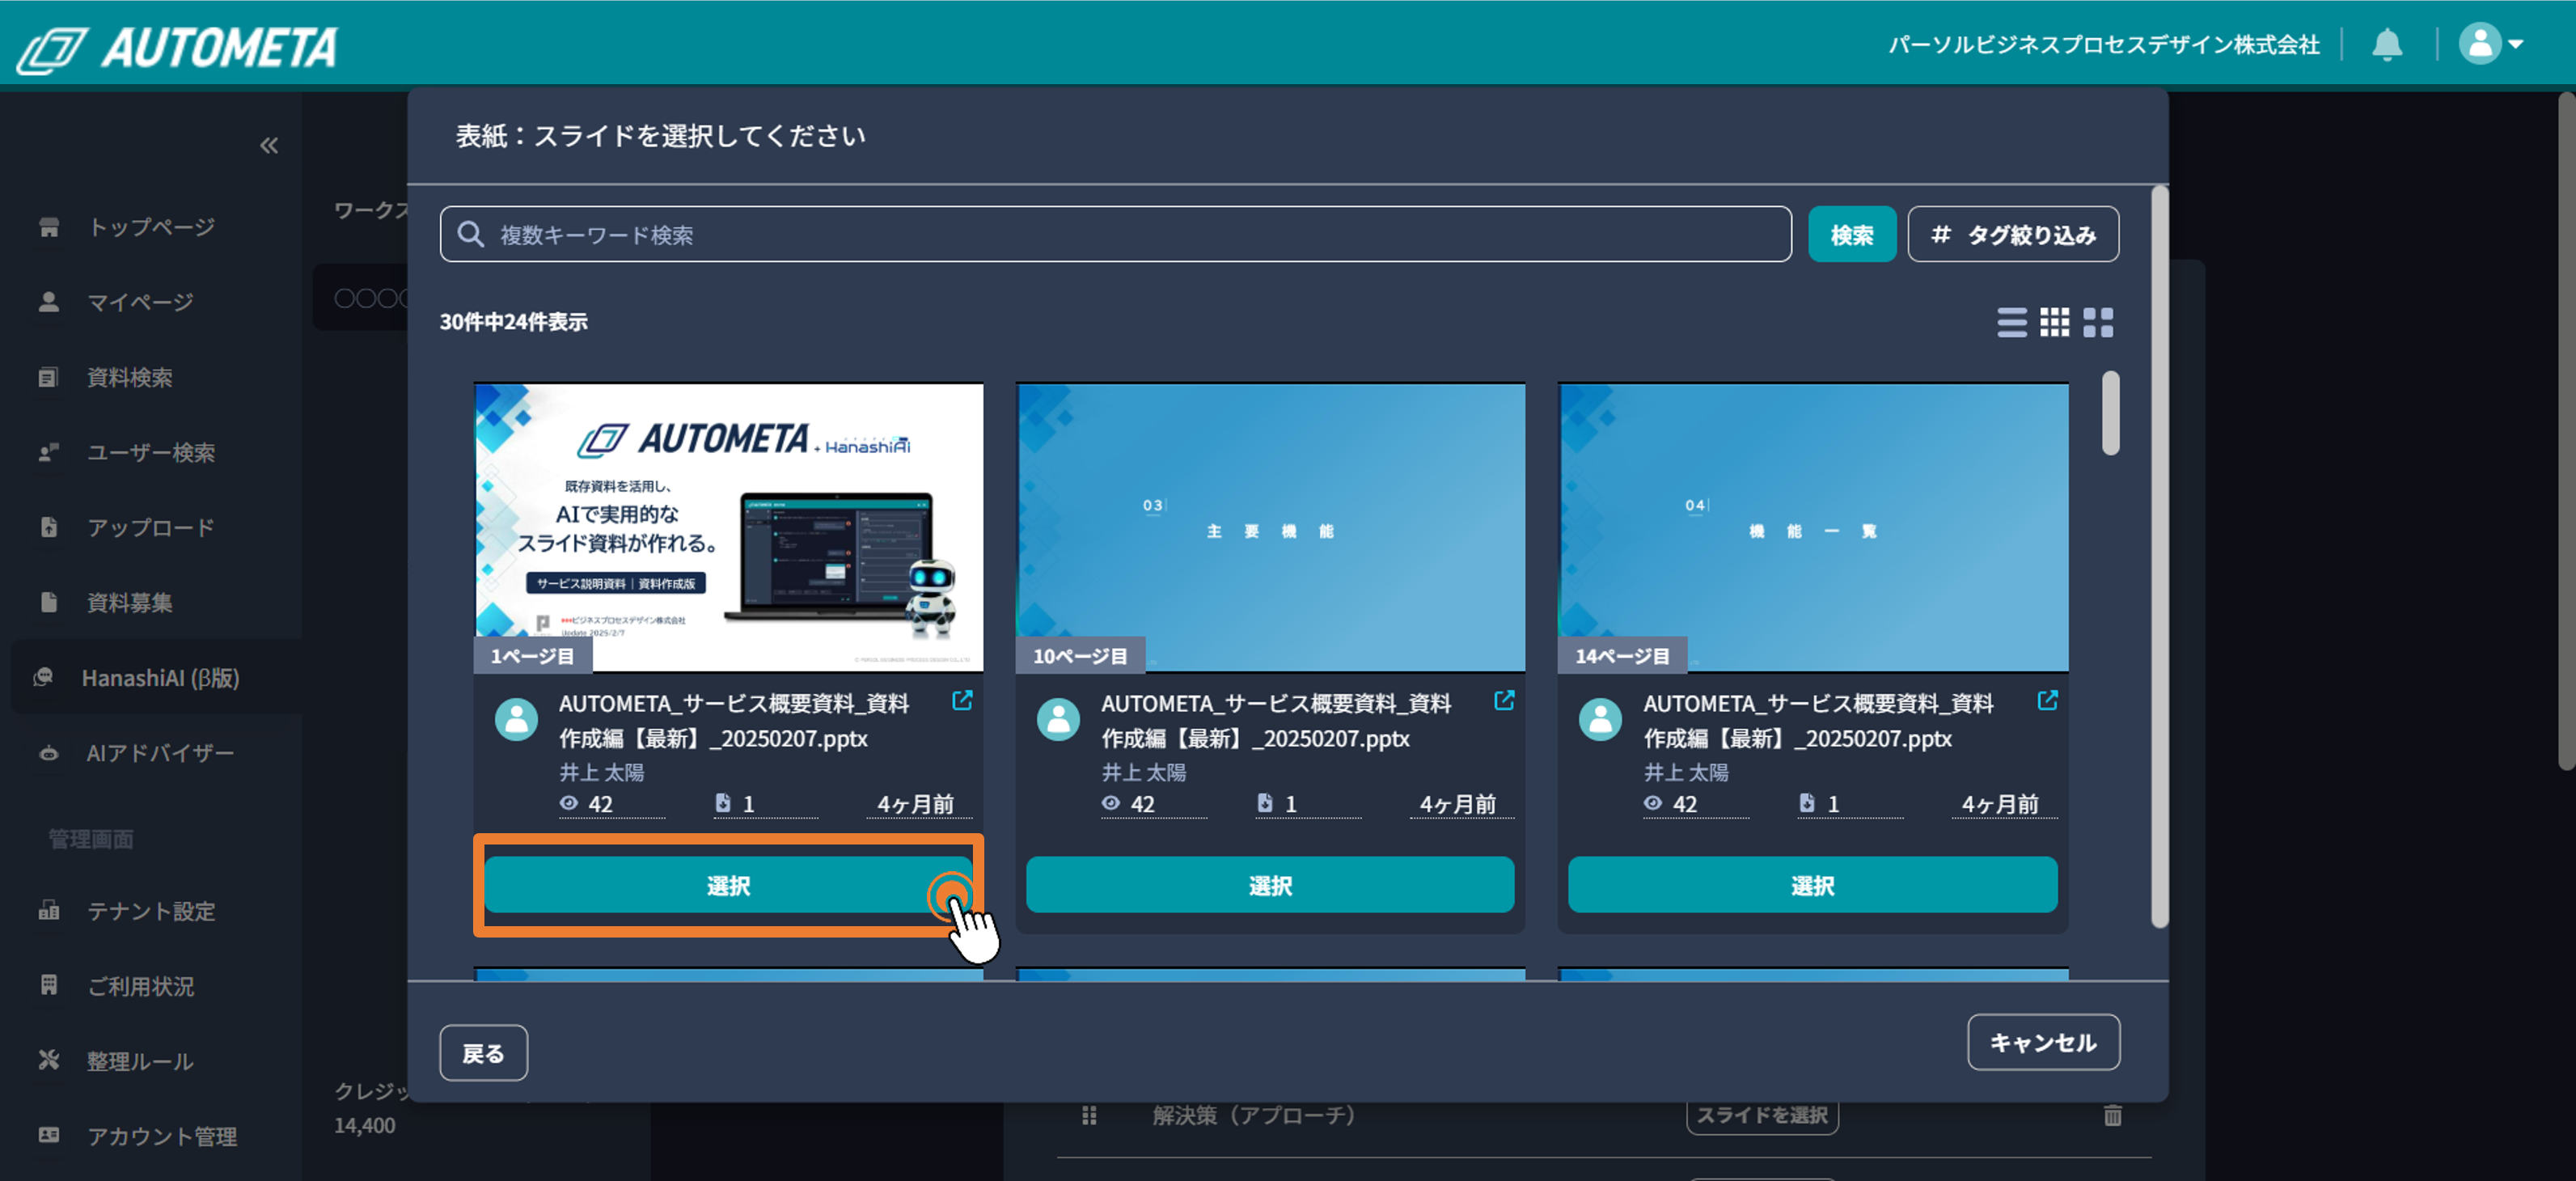Click author avatar on 14ページ目 card
Image resolution: width=2576 pixels, height=1181 pixels.
click(1600, 719)
